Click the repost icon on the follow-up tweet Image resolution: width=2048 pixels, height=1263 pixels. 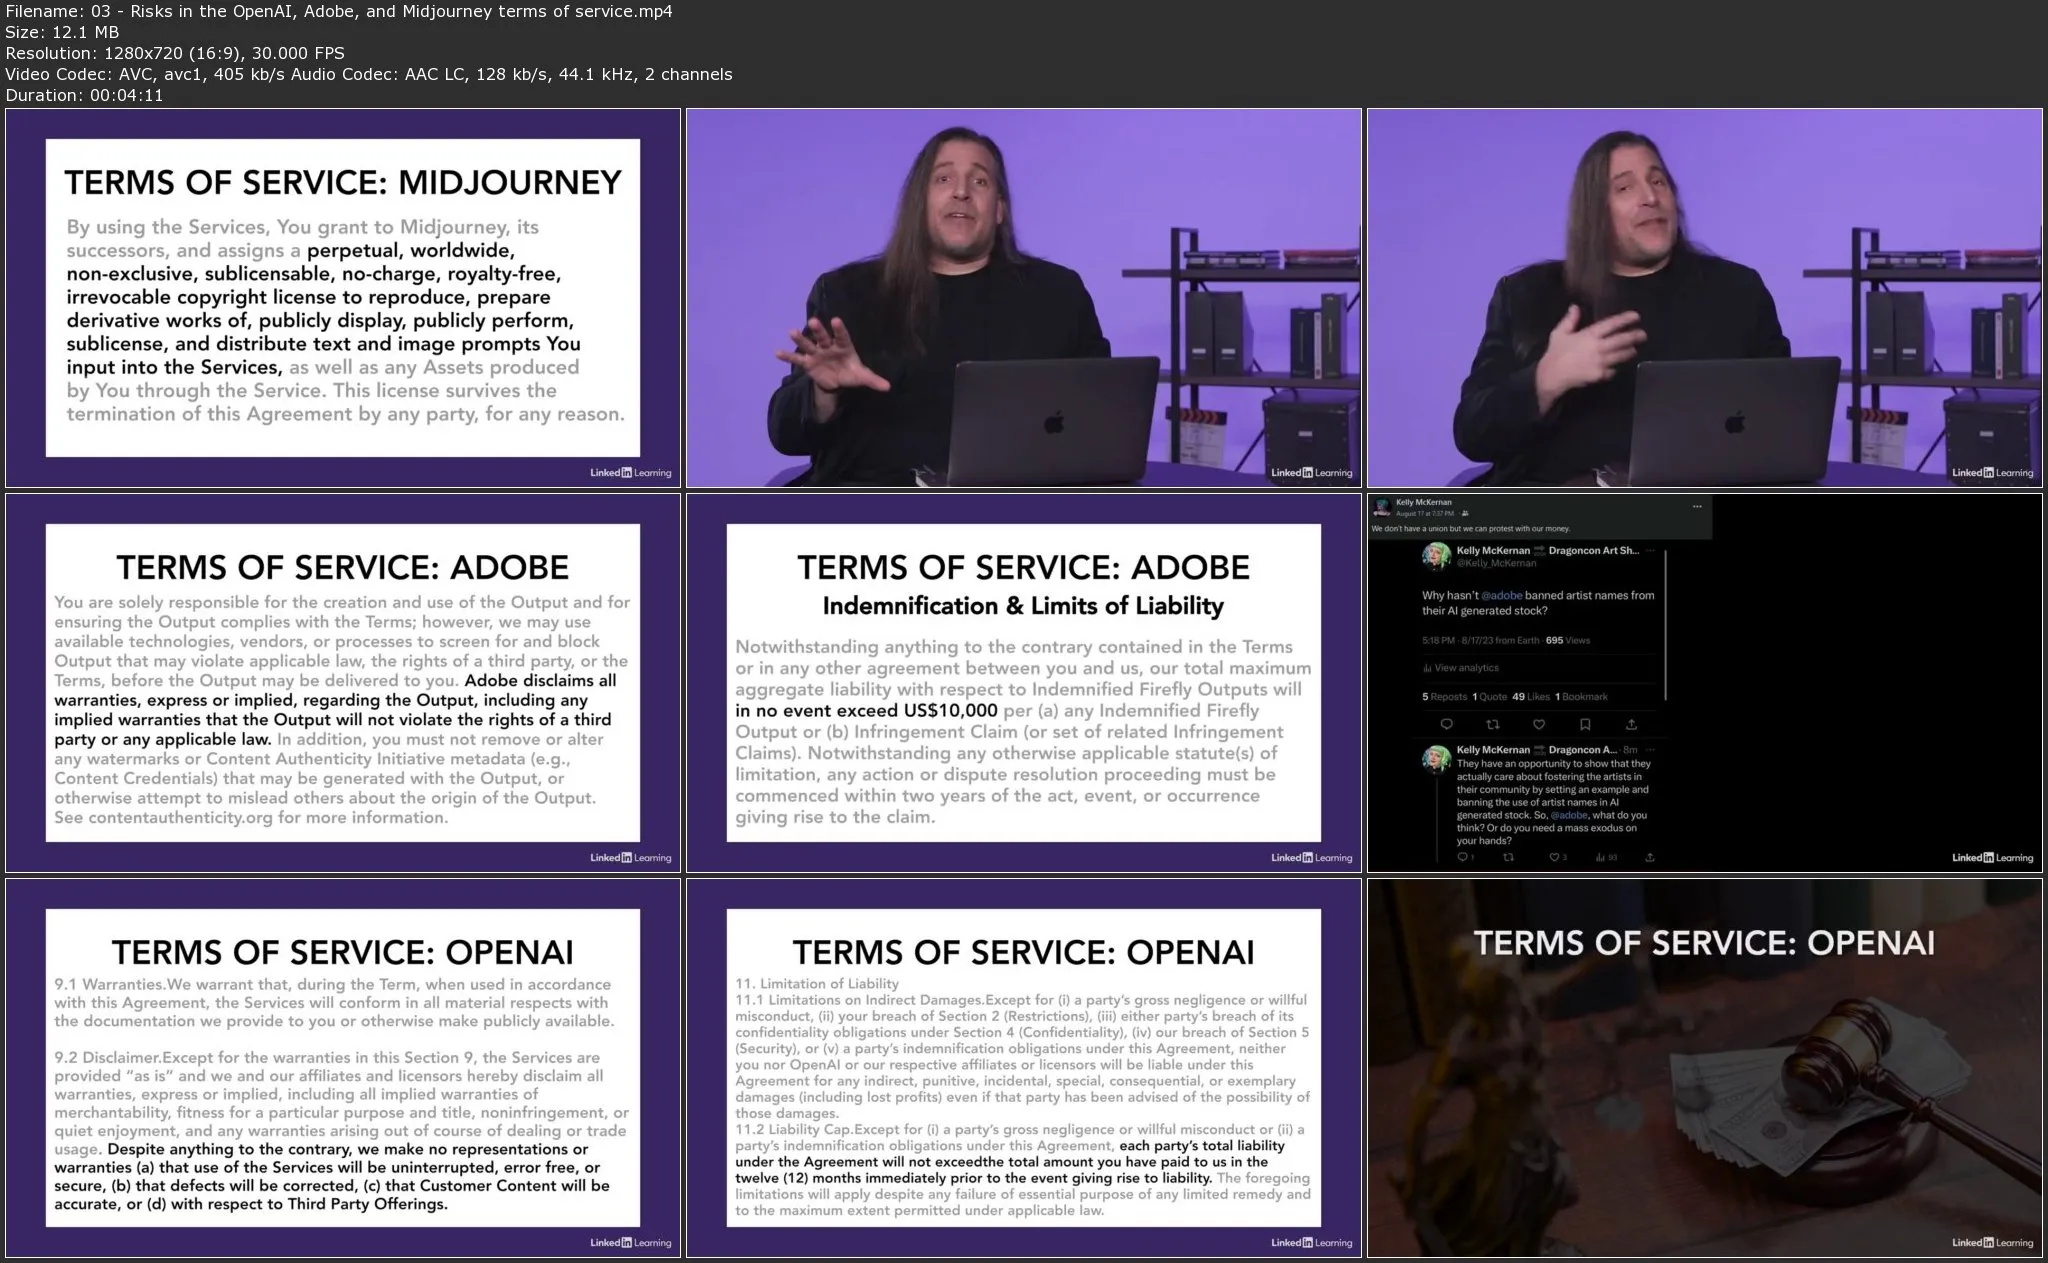(x=1509, y=857)
